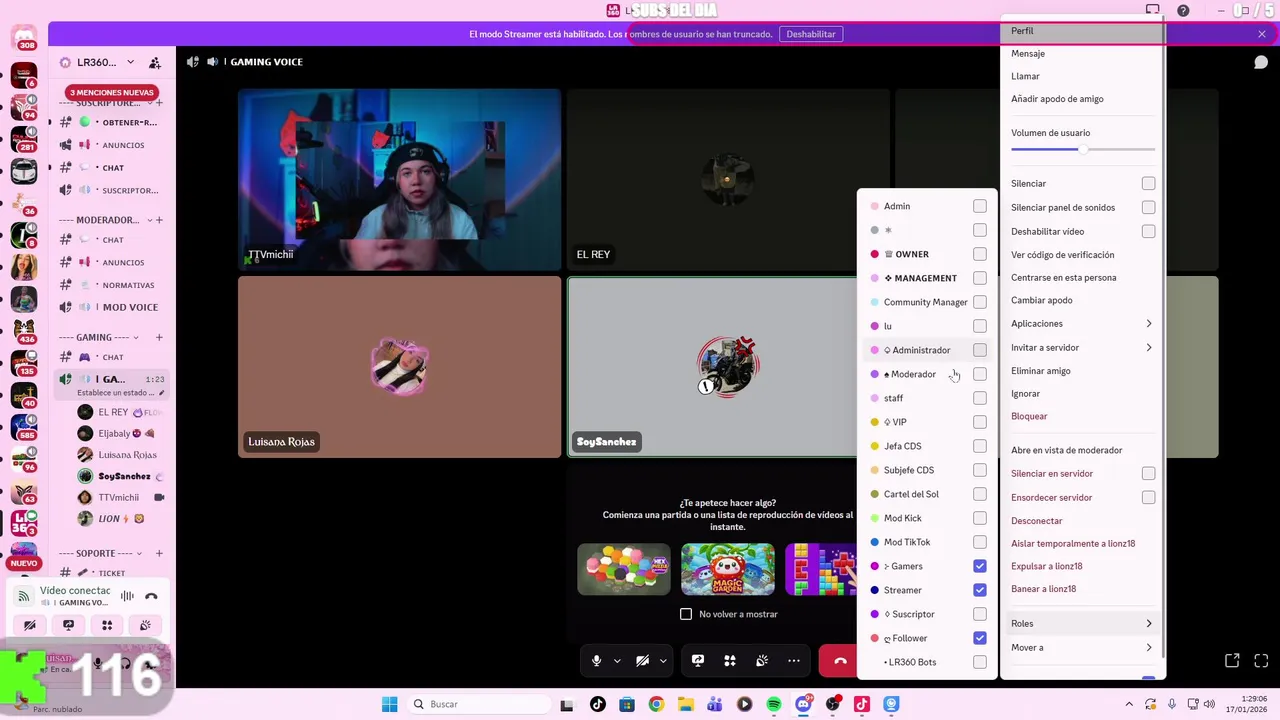
Task: Pop out the call window
Action: pyautogui.click(x=1232, y=661)
